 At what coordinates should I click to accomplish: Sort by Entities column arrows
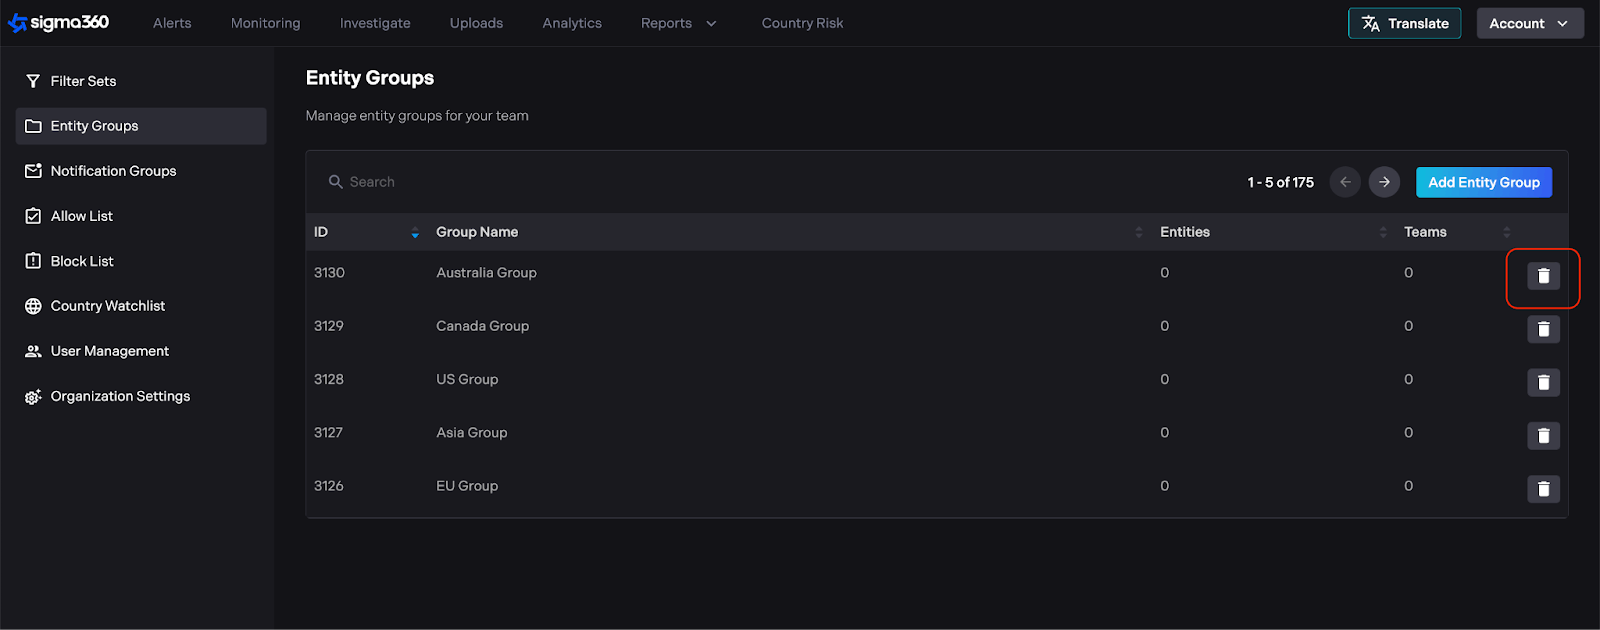[x=1383, y=232]
